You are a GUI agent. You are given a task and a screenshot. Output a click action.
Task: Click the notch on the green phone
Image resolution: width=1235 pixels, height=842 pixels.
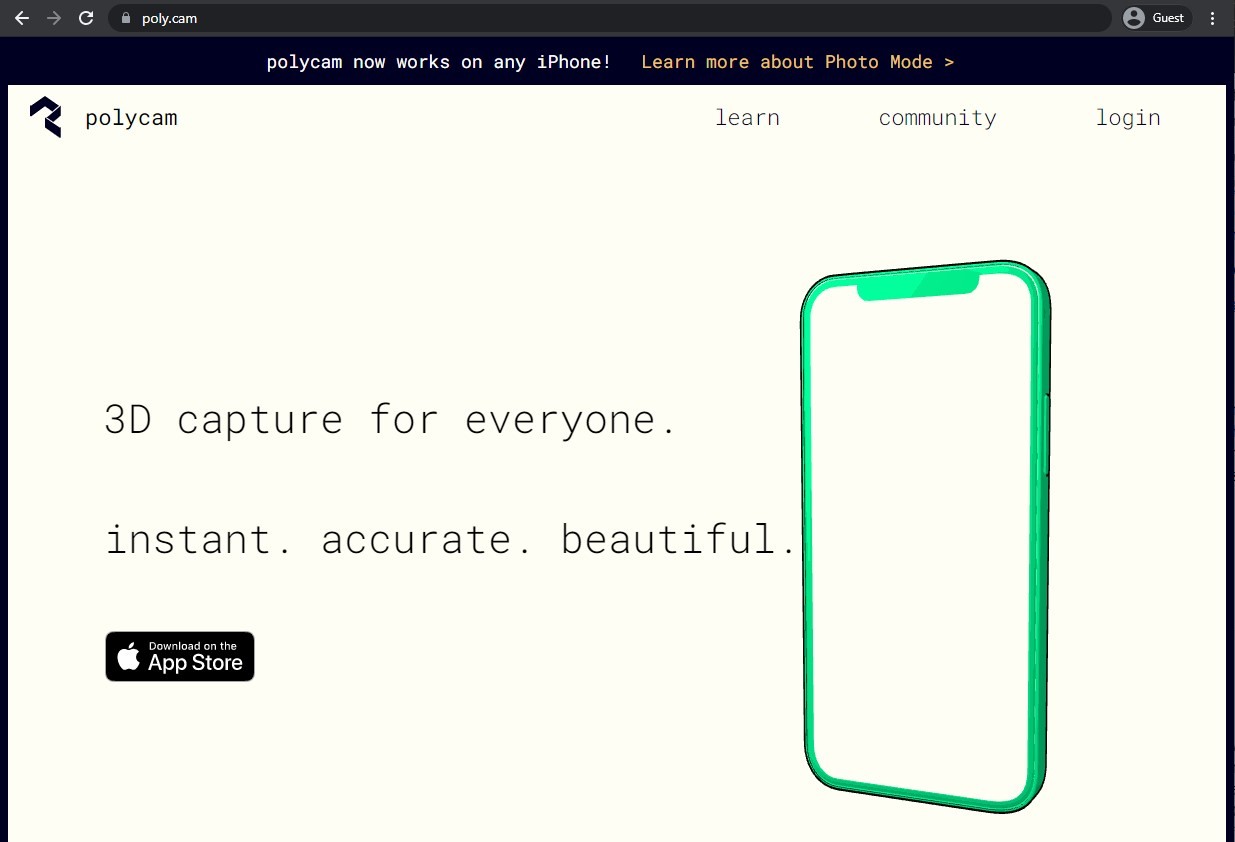917,288
